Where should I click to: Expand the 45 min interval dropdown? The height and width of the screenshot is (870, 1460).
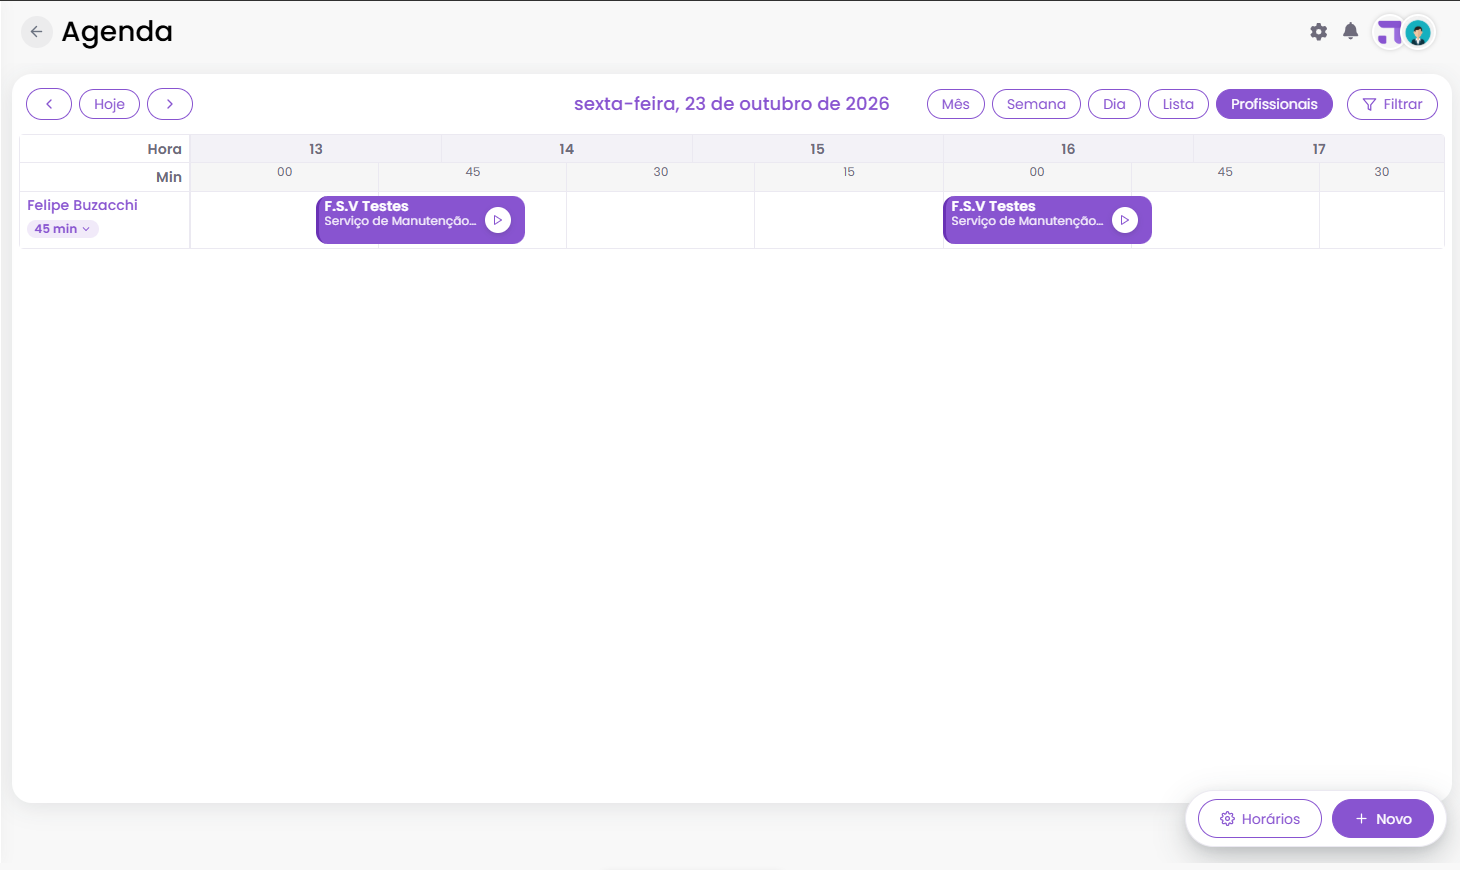pyautogui.click(x=62, y=229)
